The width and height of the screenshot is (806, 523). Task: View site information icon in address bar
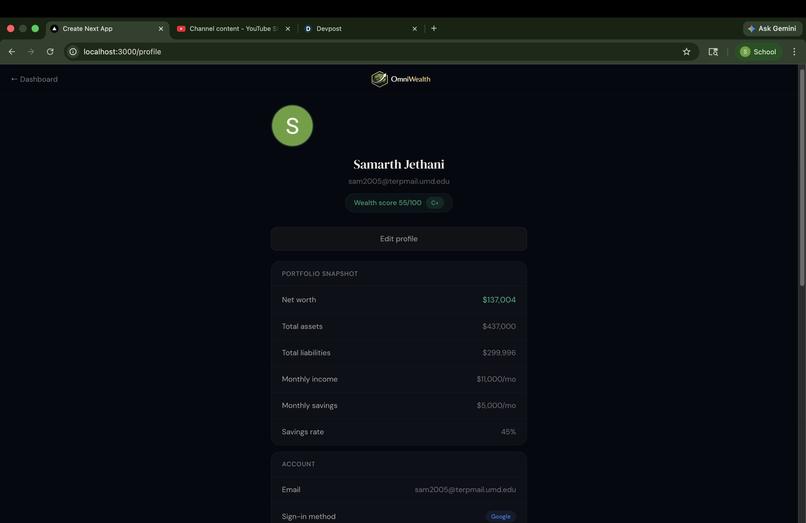coord(73,51)
